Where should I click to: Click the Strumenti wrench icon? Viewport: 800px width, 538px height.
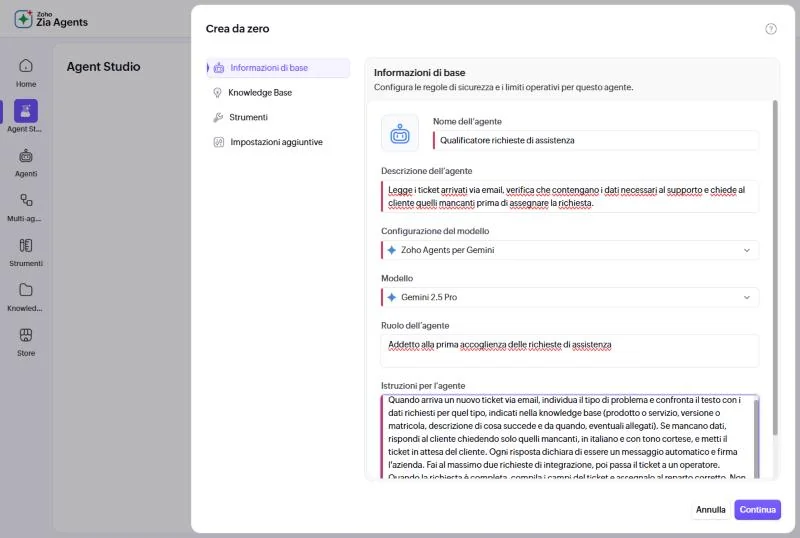tap(218, 117)
